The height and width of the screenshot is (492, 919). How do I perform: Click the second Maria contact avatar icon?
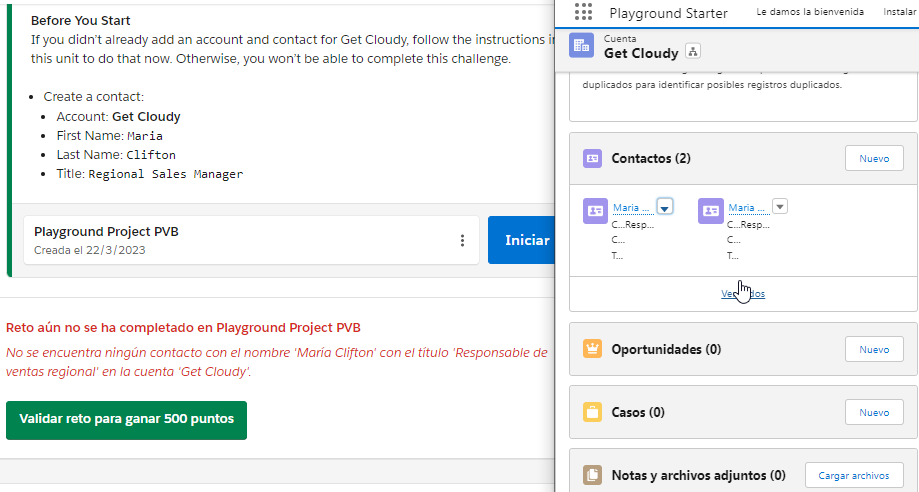tap(711, 210)
